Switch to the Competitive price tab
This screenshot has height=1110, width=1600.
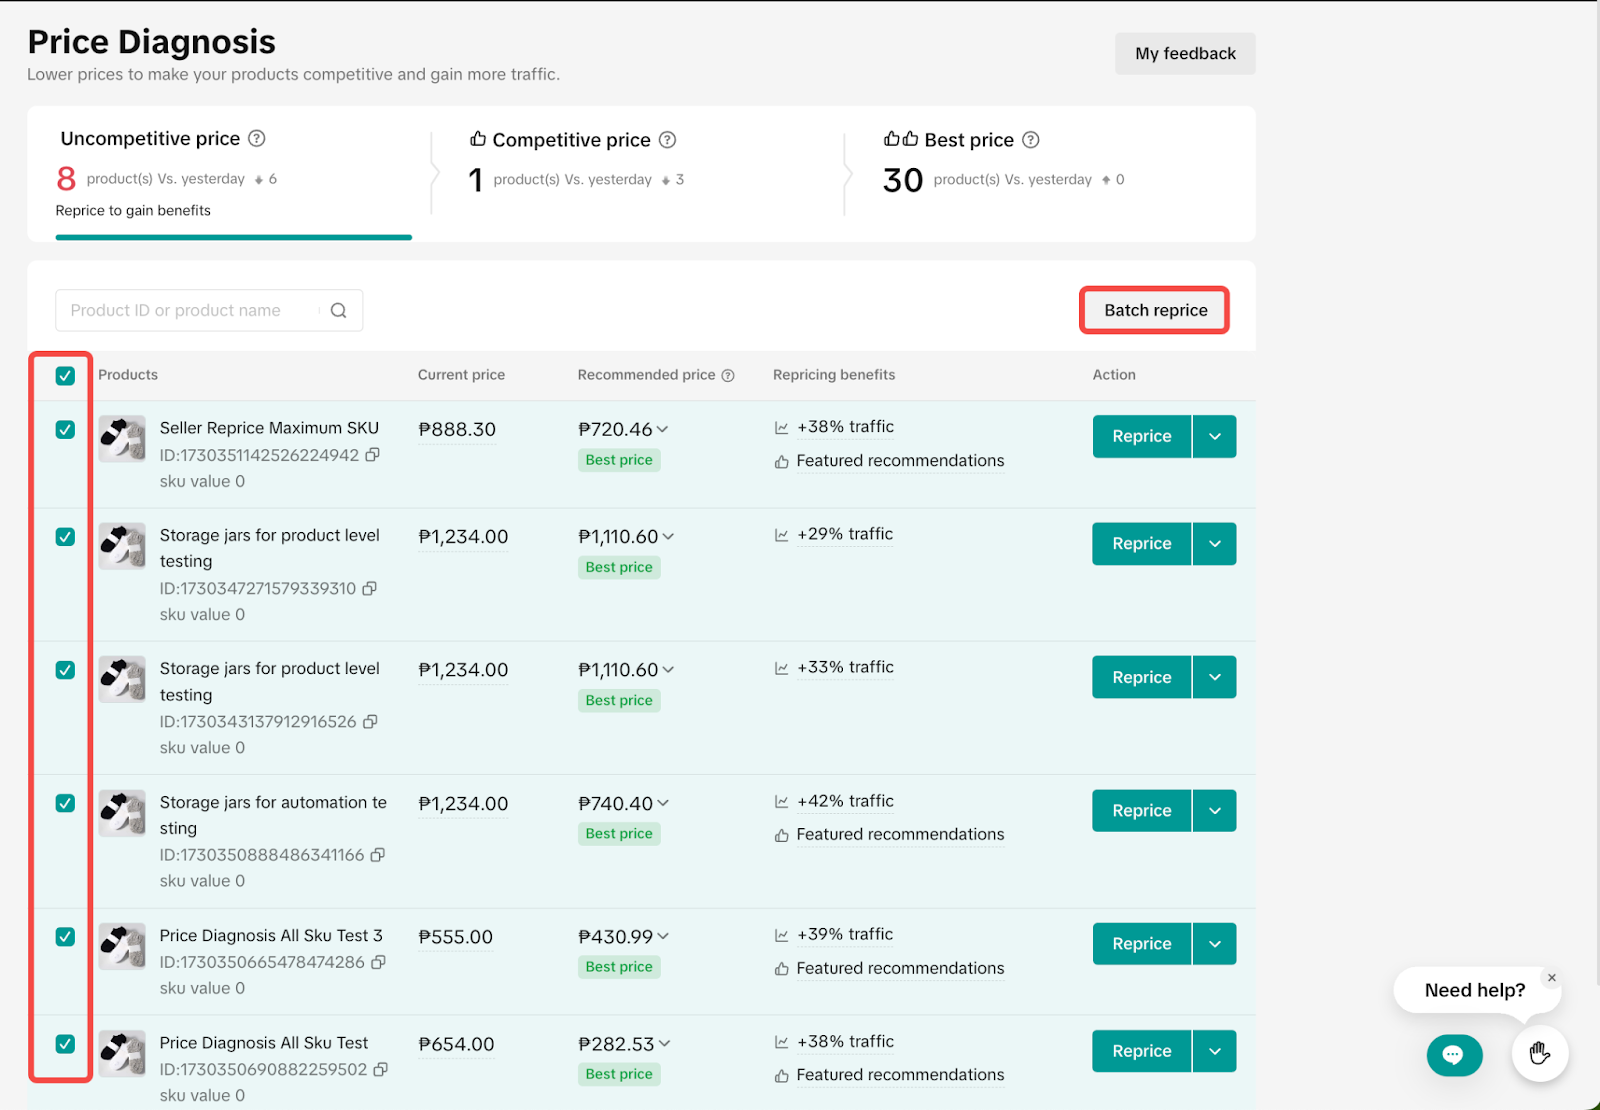pos(570,140)
